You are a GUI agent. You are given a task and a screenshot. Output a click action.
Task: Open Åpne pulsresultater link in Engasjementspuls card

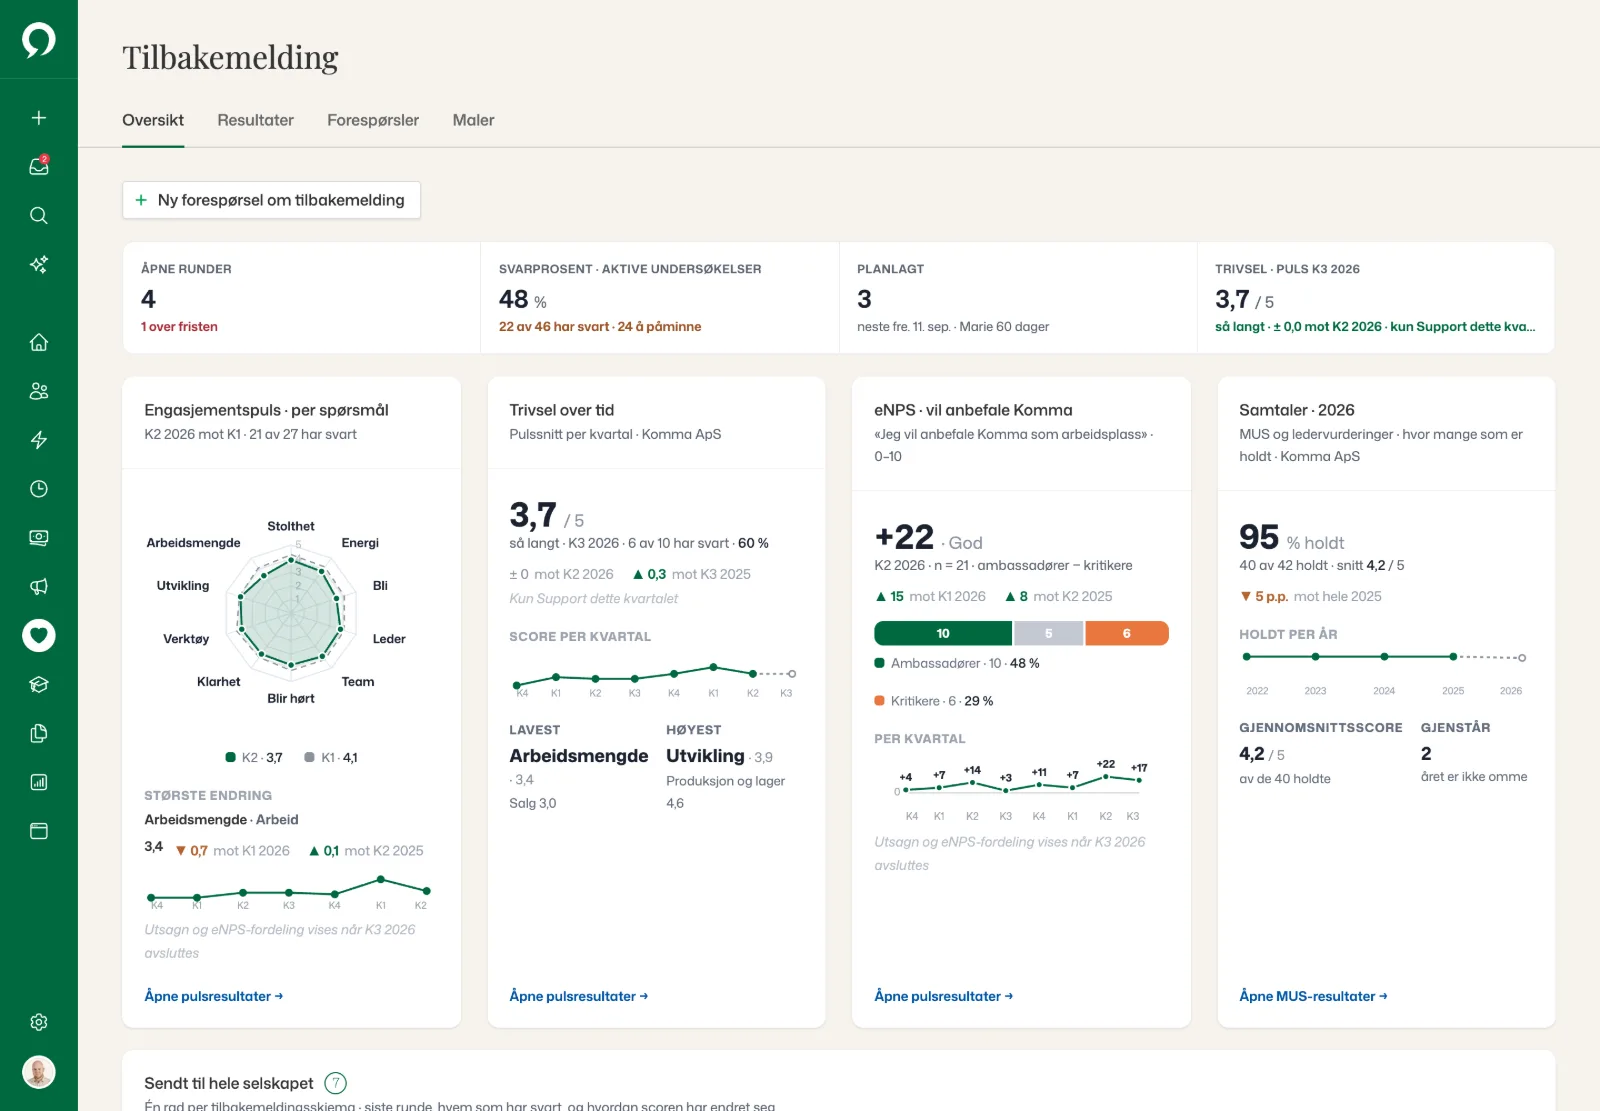[214, 996]
